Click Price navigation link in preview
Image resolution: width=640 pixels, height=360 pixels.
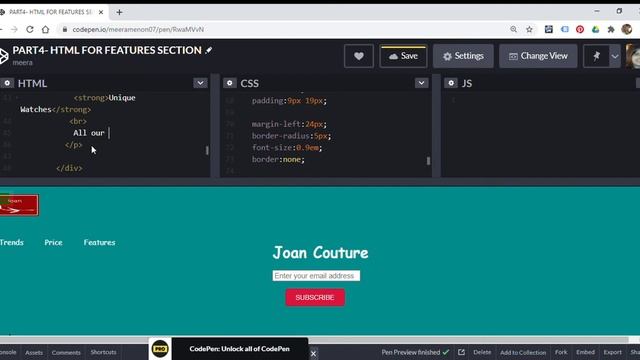coord(53,242)
